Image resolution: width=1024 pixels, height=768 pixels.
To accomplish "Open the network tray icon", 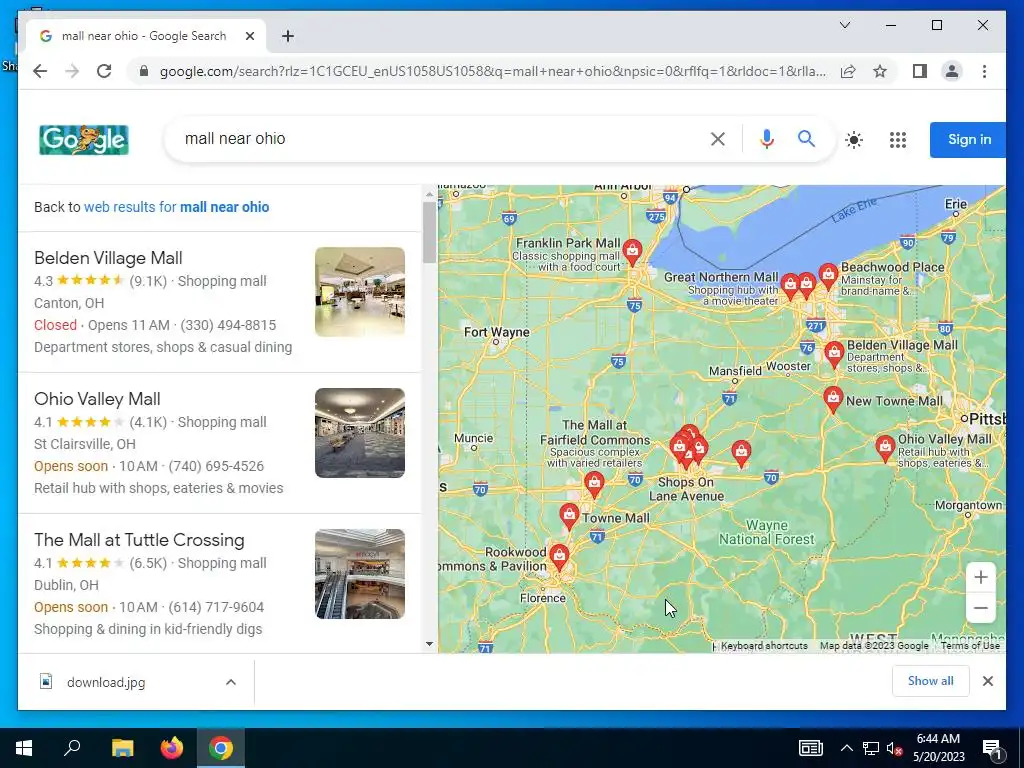I will pyautogui.click(x=871, y=748).
